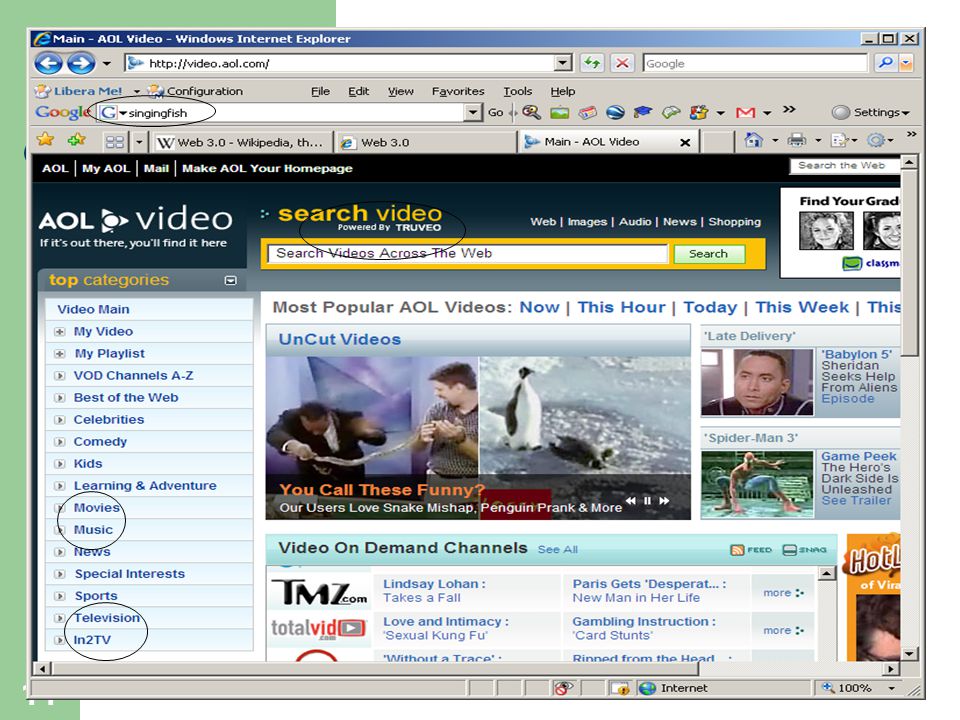Open the File menu
Screen dimensions: 960x720
pos(320,91)
